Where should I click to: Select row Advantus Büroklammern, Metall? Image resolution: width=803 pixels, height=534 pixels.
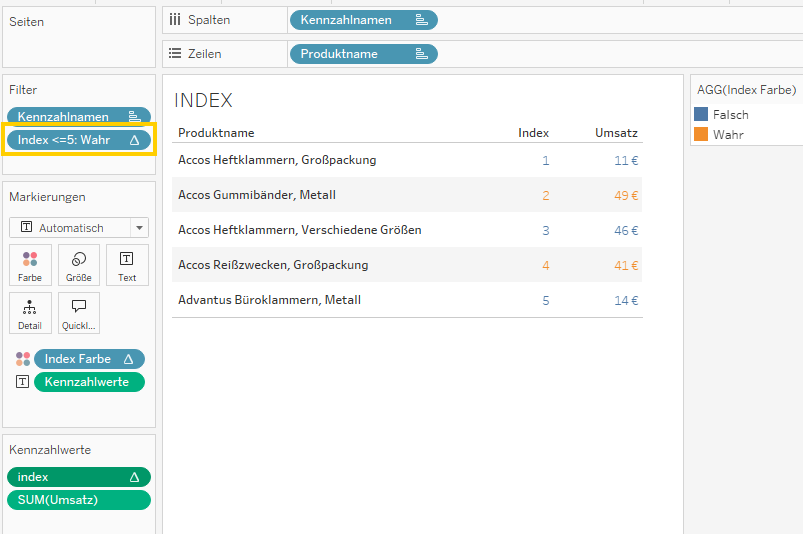click(269, 300)
